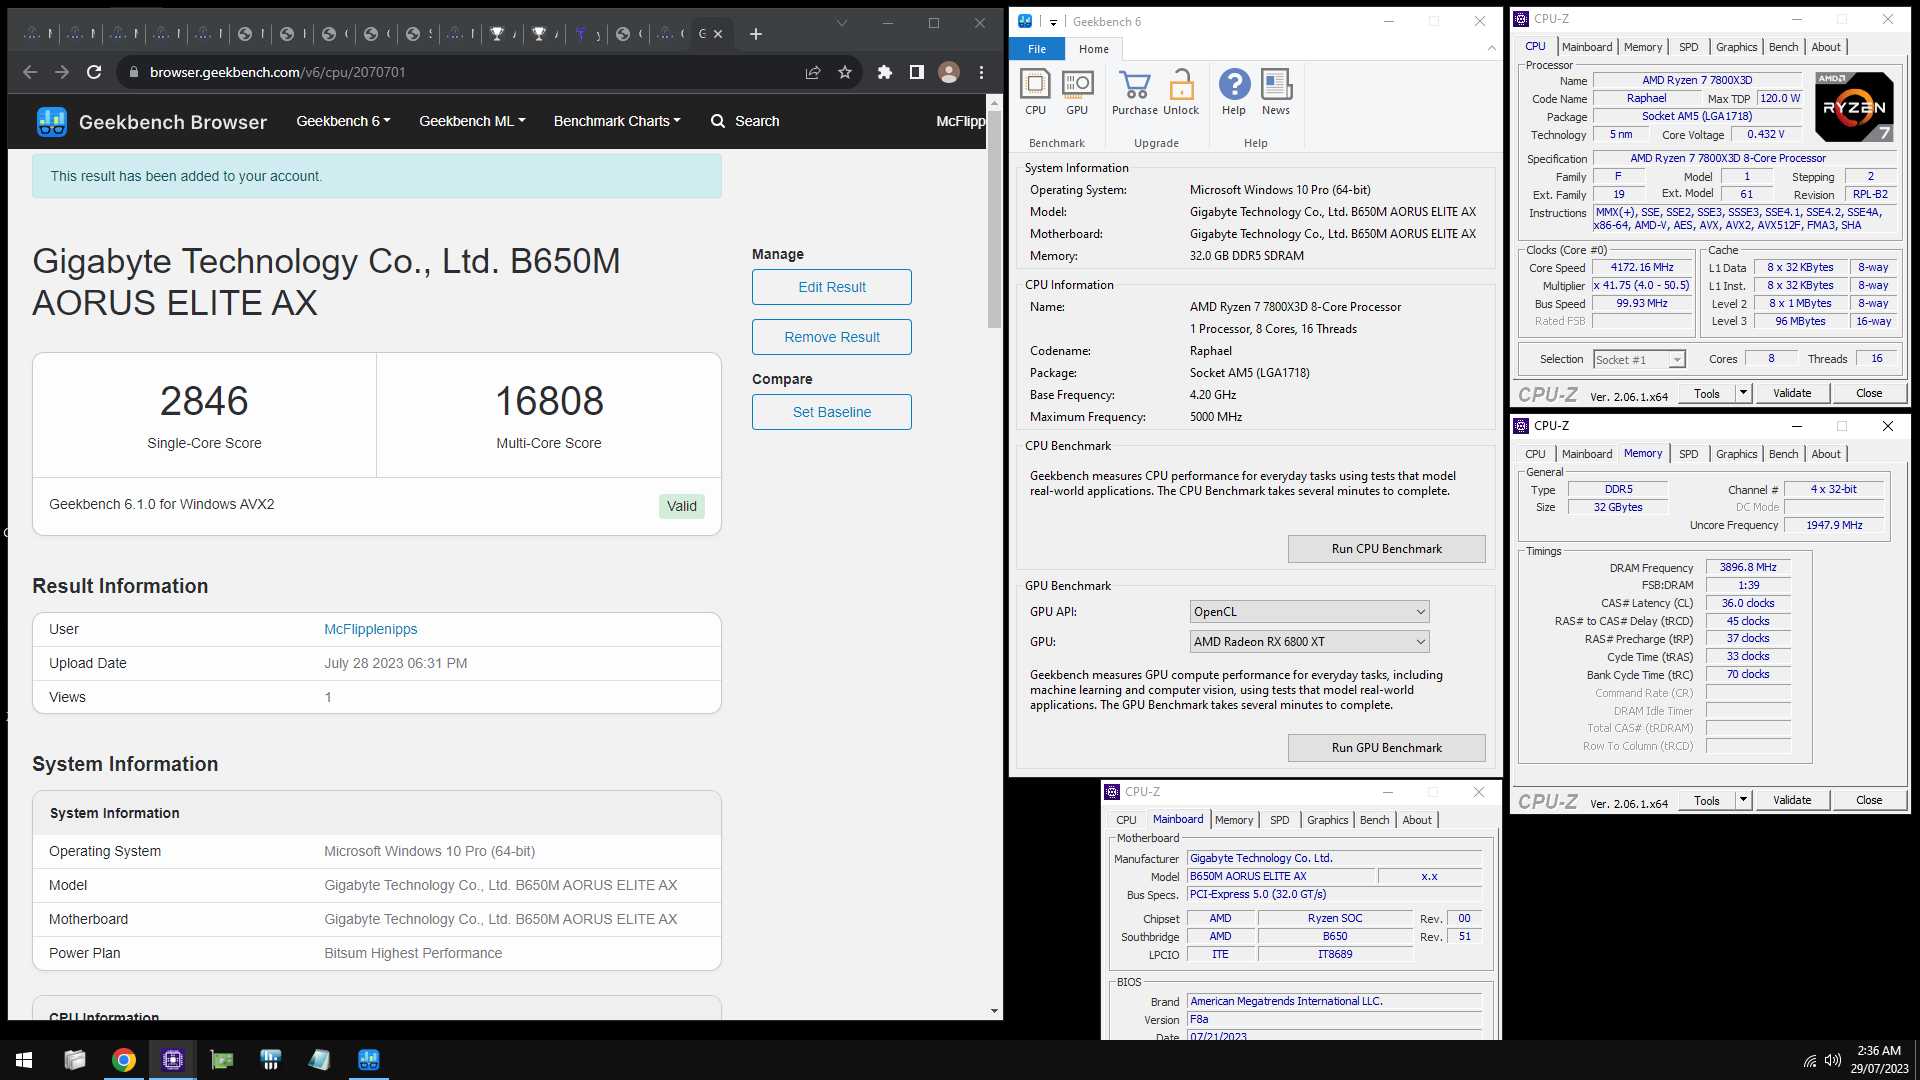
Task: Switch to Mainboard tab in top CPU-Z
Action: 1587,47
